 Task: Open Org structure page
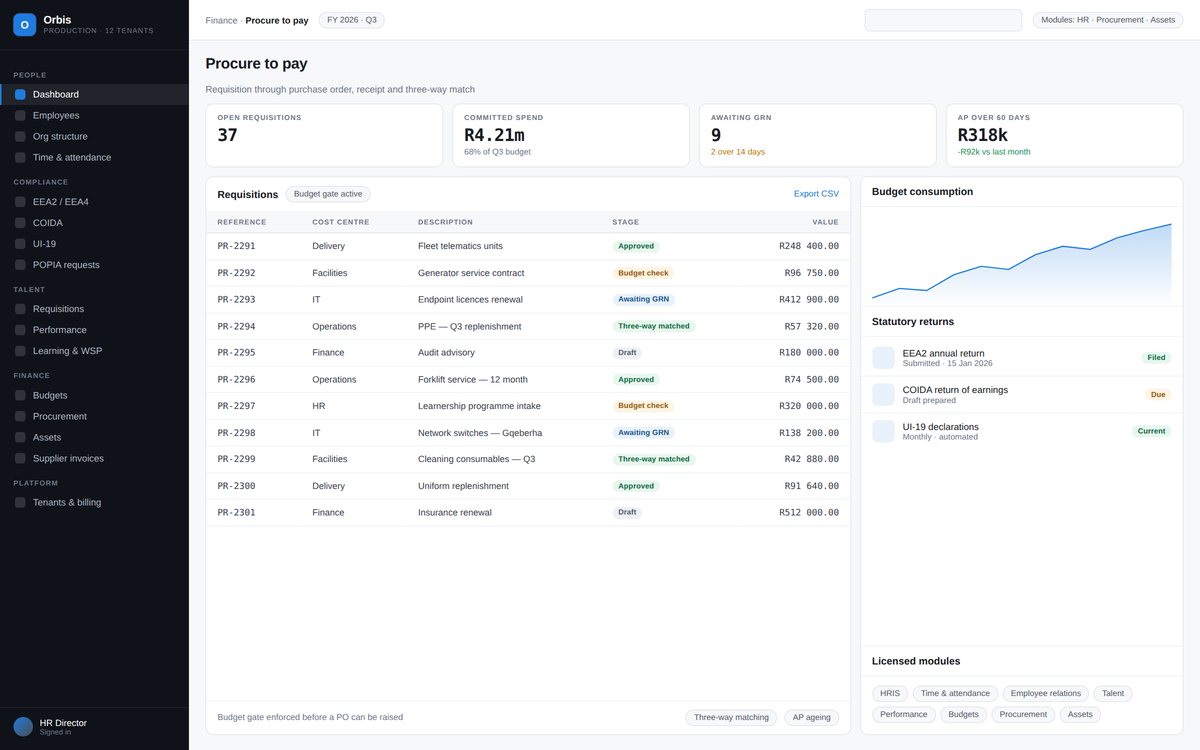(94, 136)
